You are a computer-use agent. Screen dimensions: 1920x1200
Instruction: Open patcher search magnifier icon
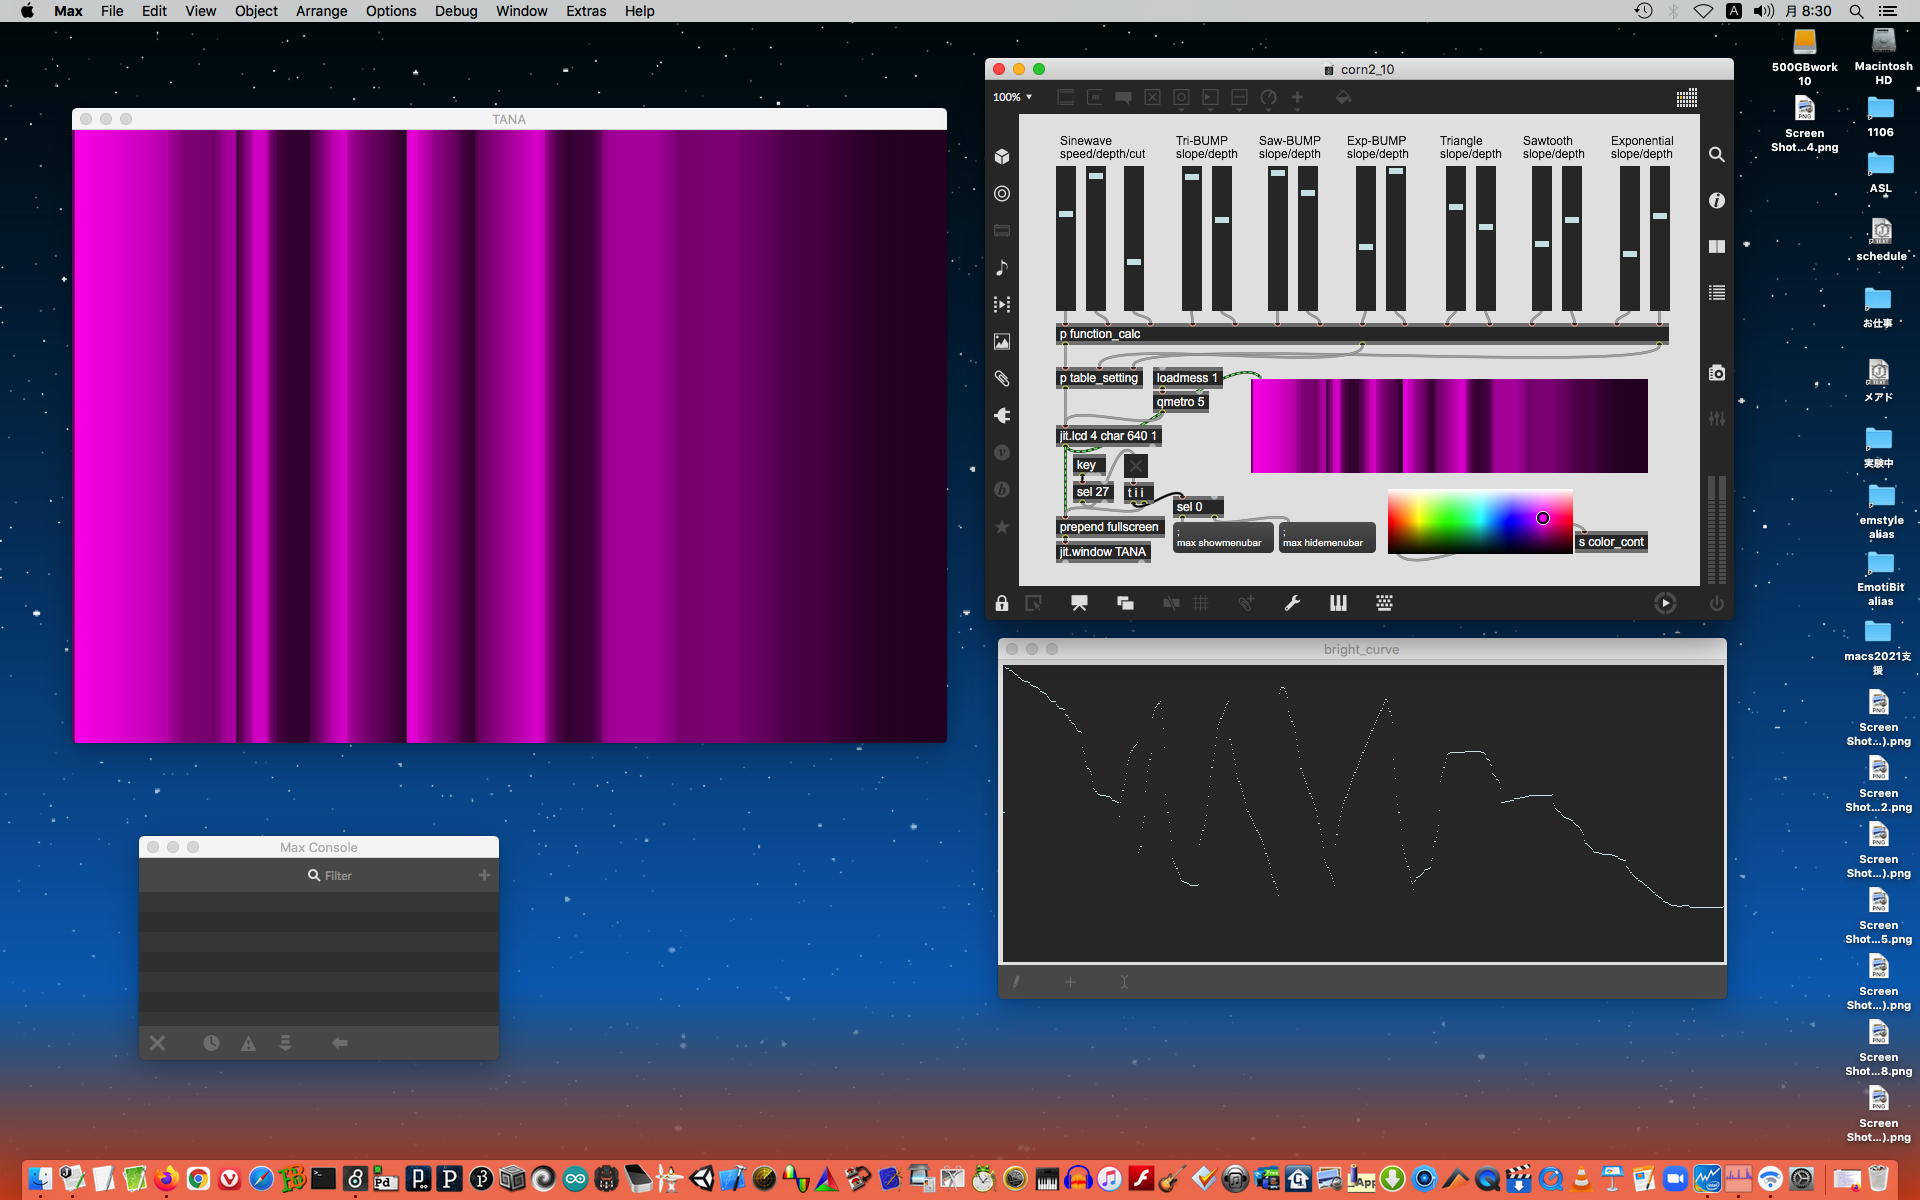pyautogui.click(x=1717, y=155)
